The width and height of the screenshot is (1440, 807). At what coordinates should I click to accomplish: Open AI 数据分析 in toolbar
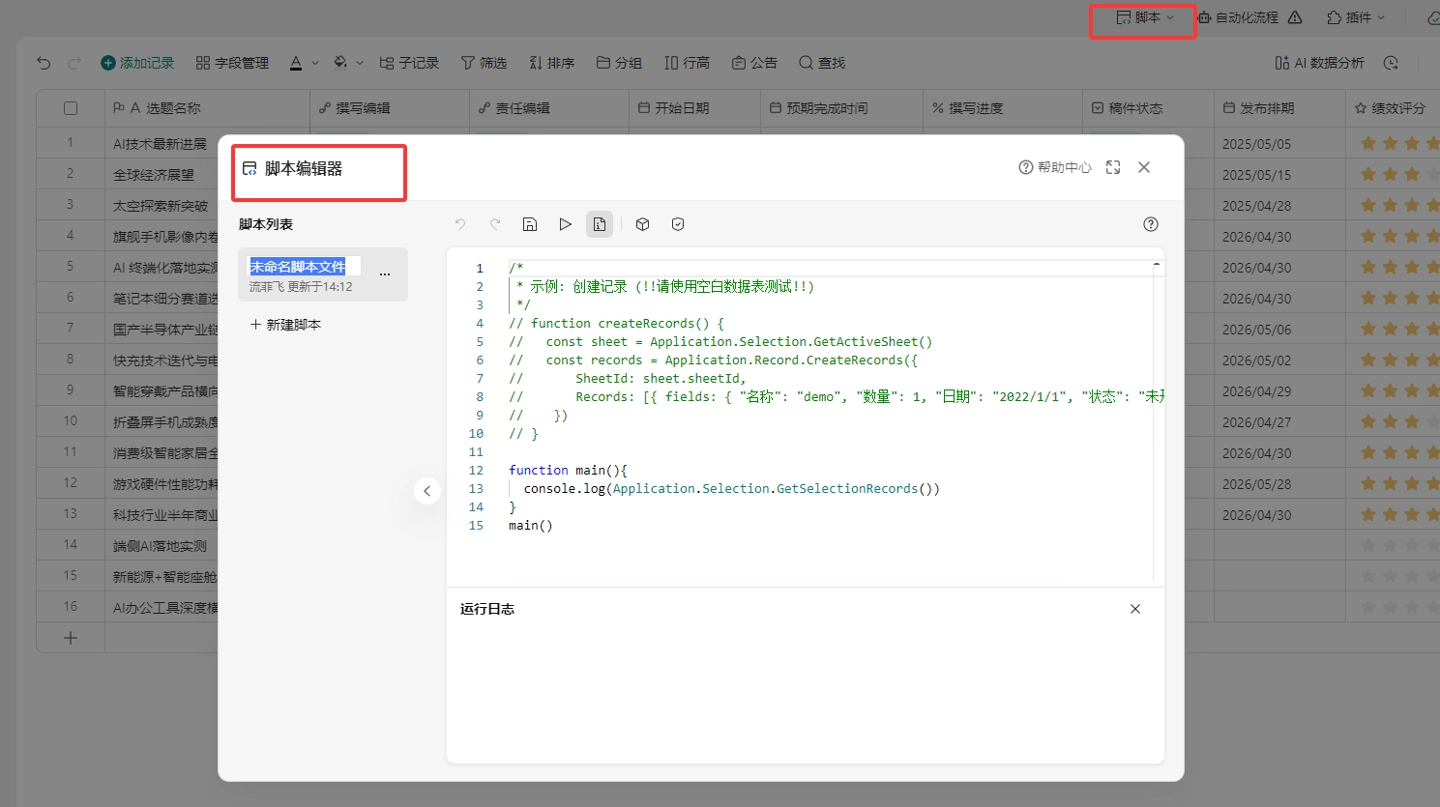pyautogui.click(x=1320, y=63)
